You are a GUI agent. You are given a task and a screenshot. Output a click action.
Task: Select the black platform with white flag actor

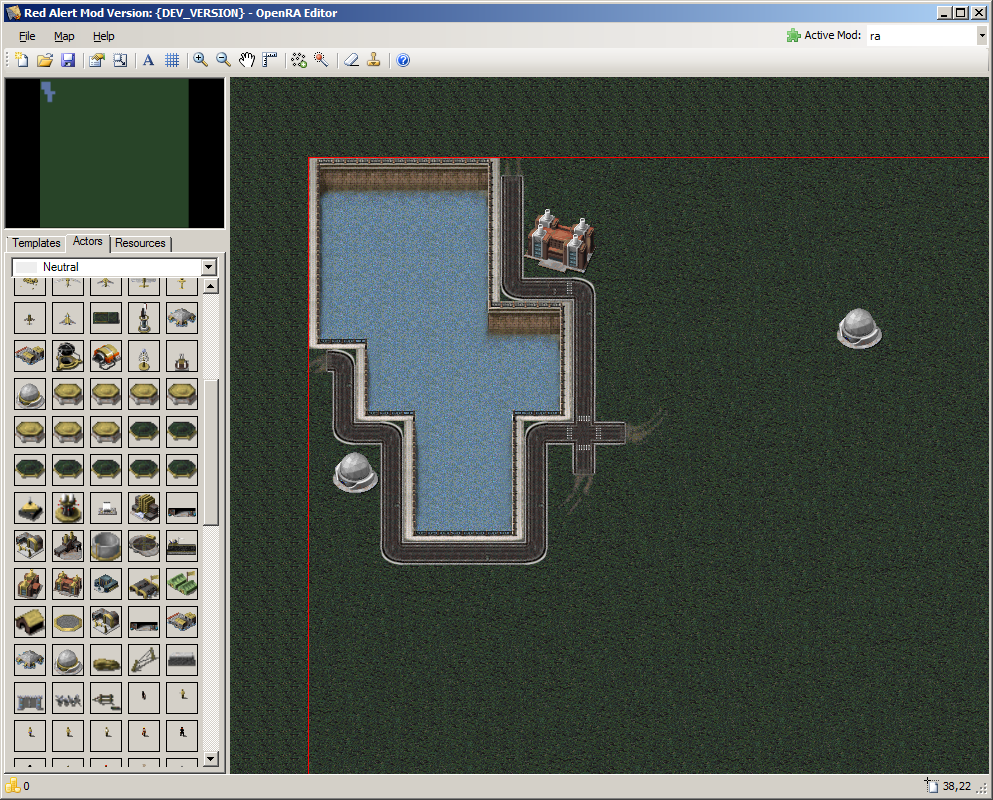[182, 546]
